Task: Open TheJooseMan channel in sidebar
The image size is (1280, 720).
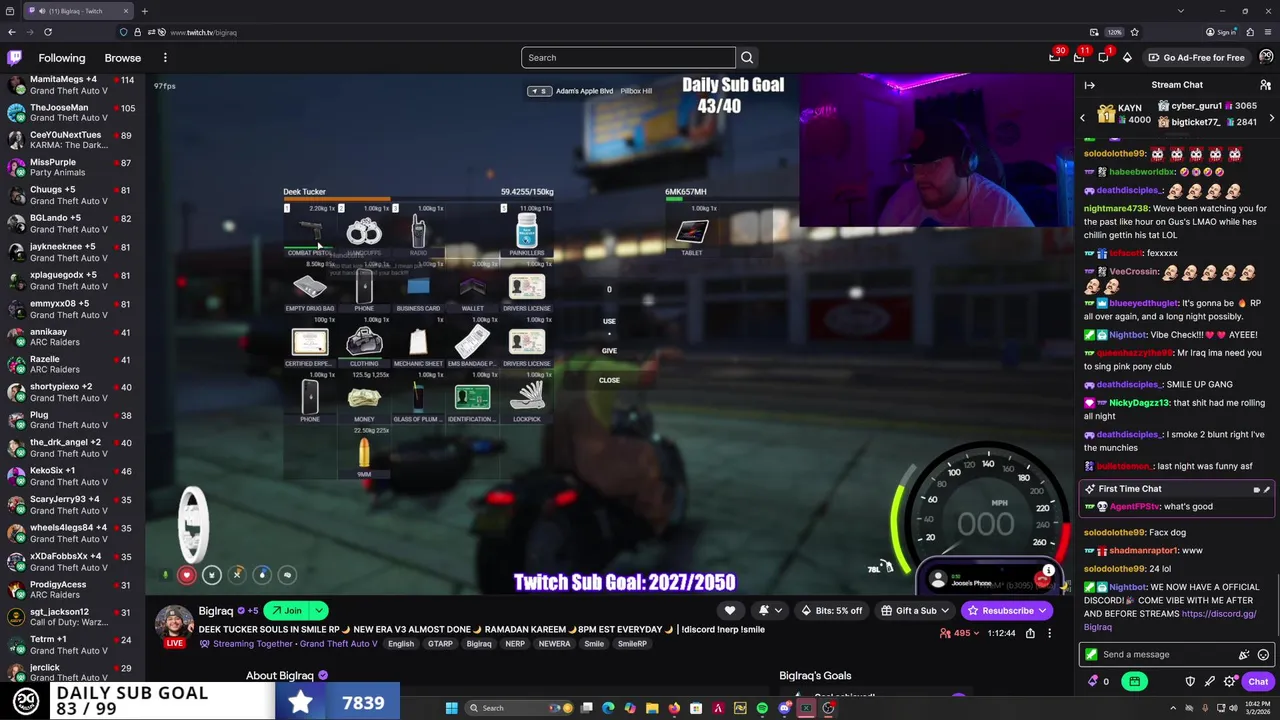Action: coord(72,112)
